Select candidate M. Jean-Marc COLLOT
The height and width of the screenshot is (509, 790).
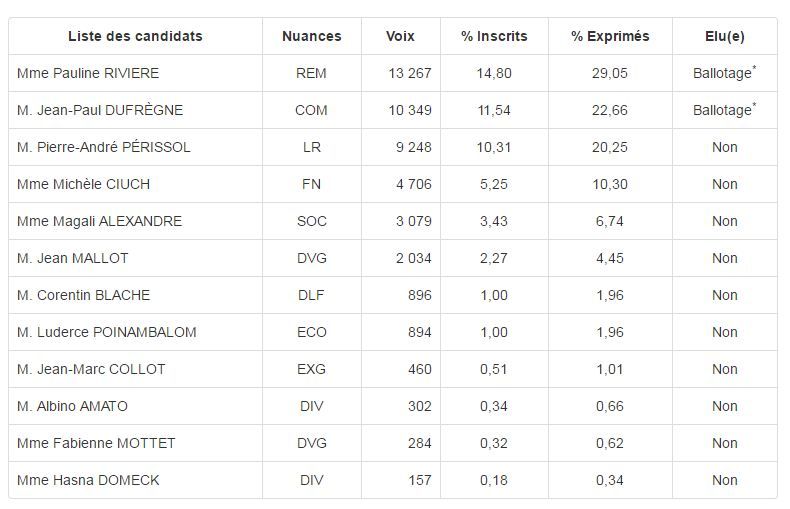(91, 369)
